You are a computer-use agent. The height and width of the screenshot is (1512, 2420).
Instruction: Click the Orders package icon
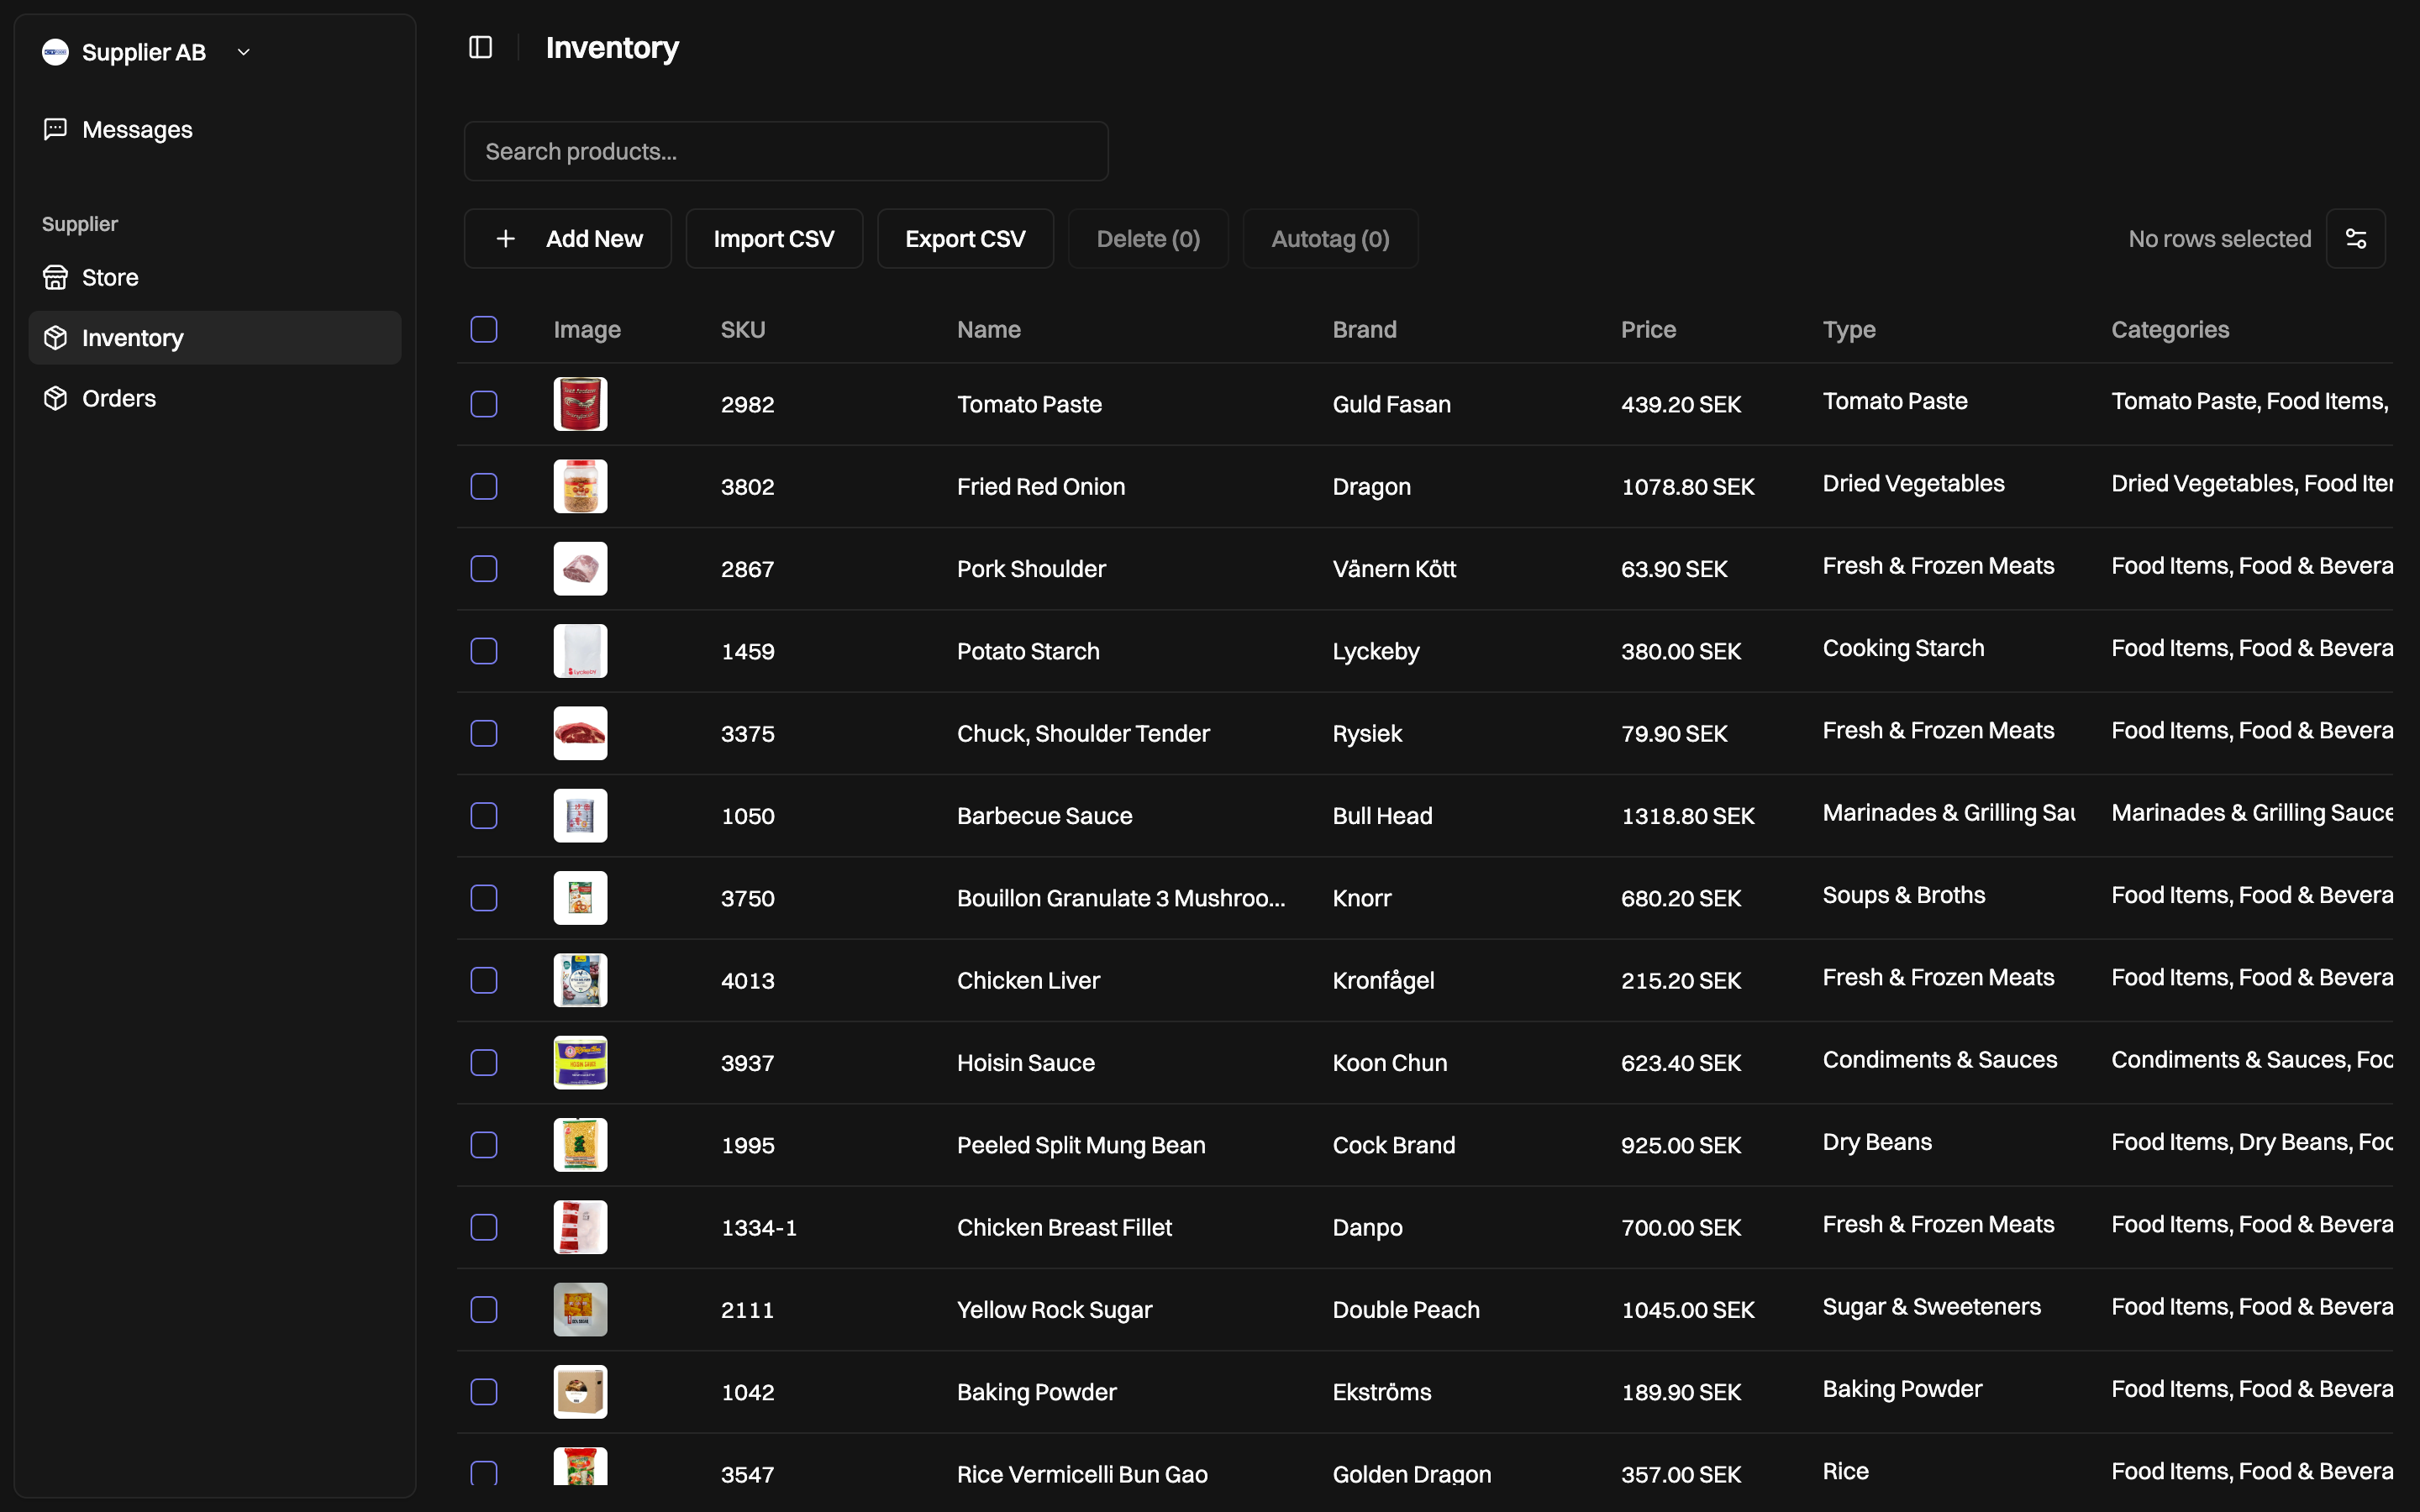click(x=56, y=398)
